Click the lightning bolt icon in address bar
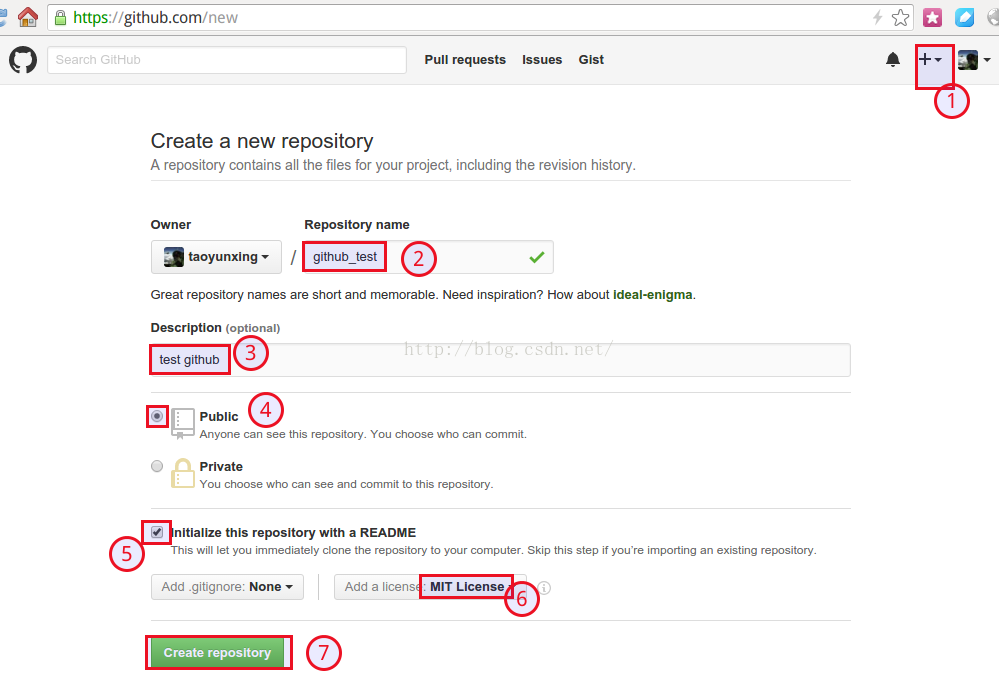Viewport: 999px width, 676px height. coord(877,17)
